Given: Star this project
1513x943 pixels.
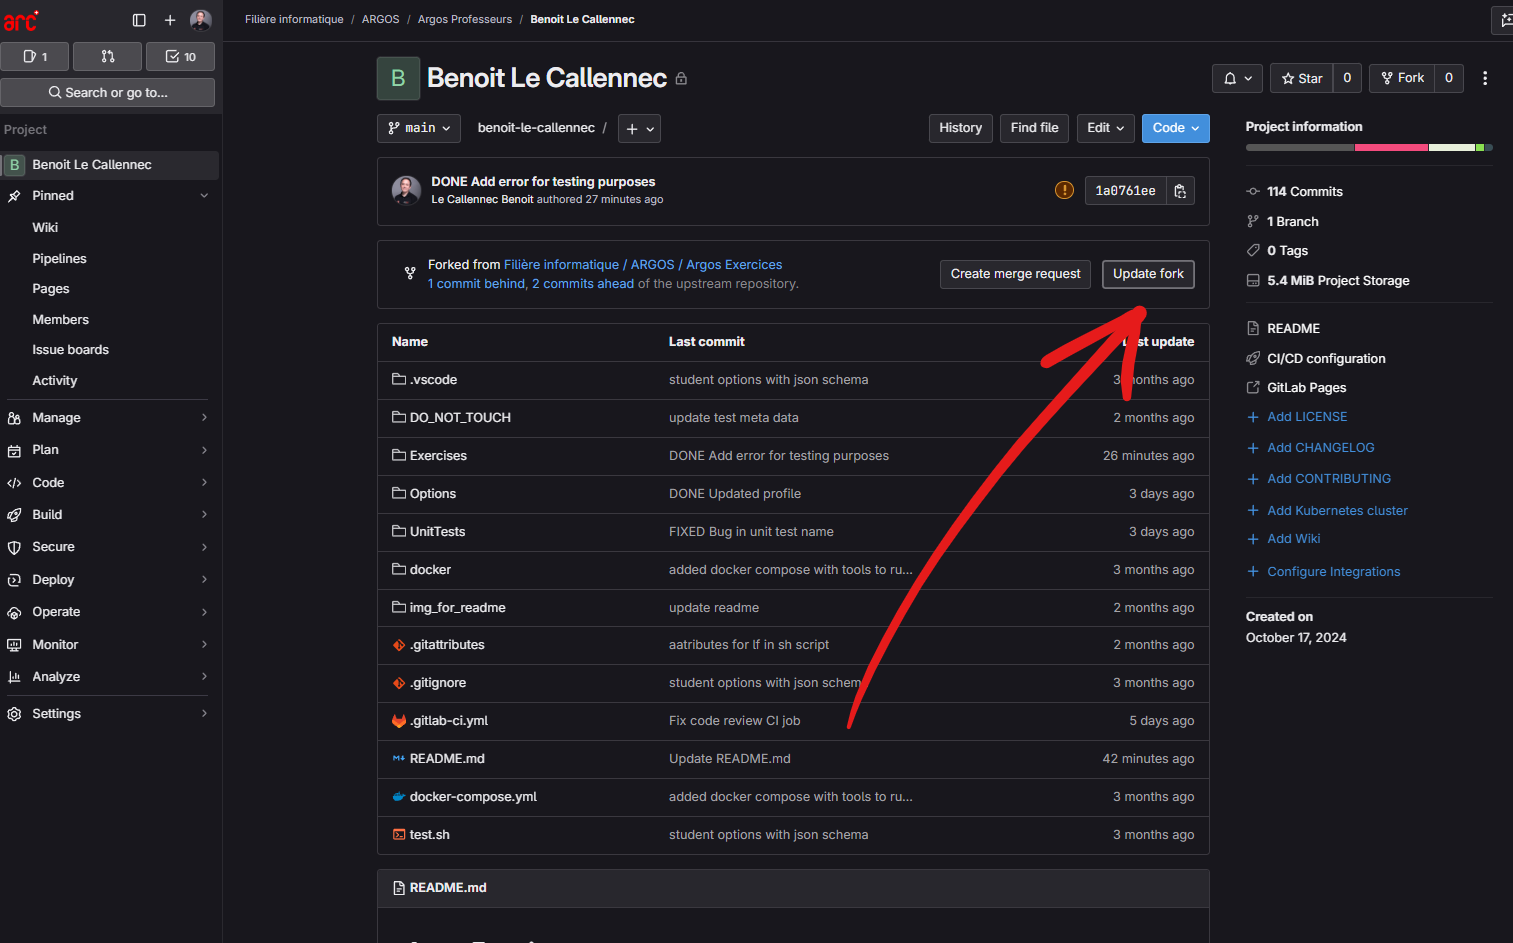Looking at the screenshot, I should coord(1302,78).
